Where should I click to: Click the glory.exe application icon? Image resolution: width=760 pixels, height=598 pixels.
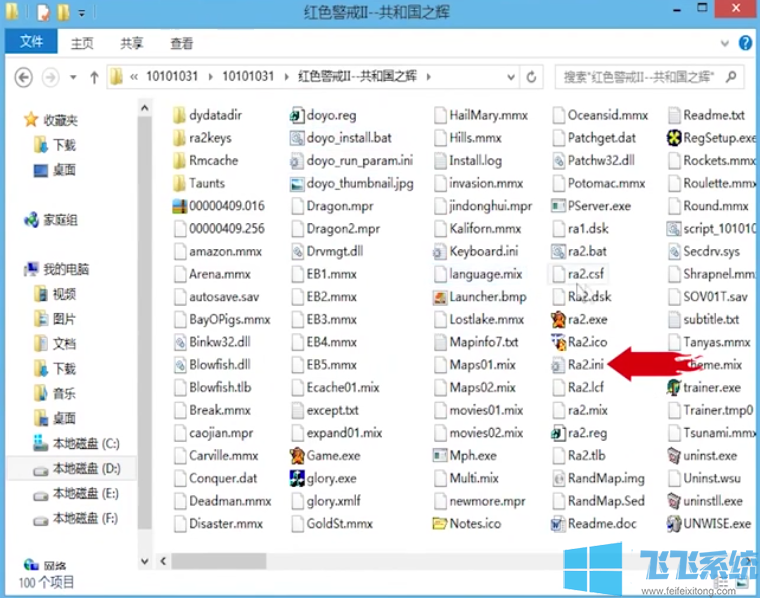pos(297,478)
